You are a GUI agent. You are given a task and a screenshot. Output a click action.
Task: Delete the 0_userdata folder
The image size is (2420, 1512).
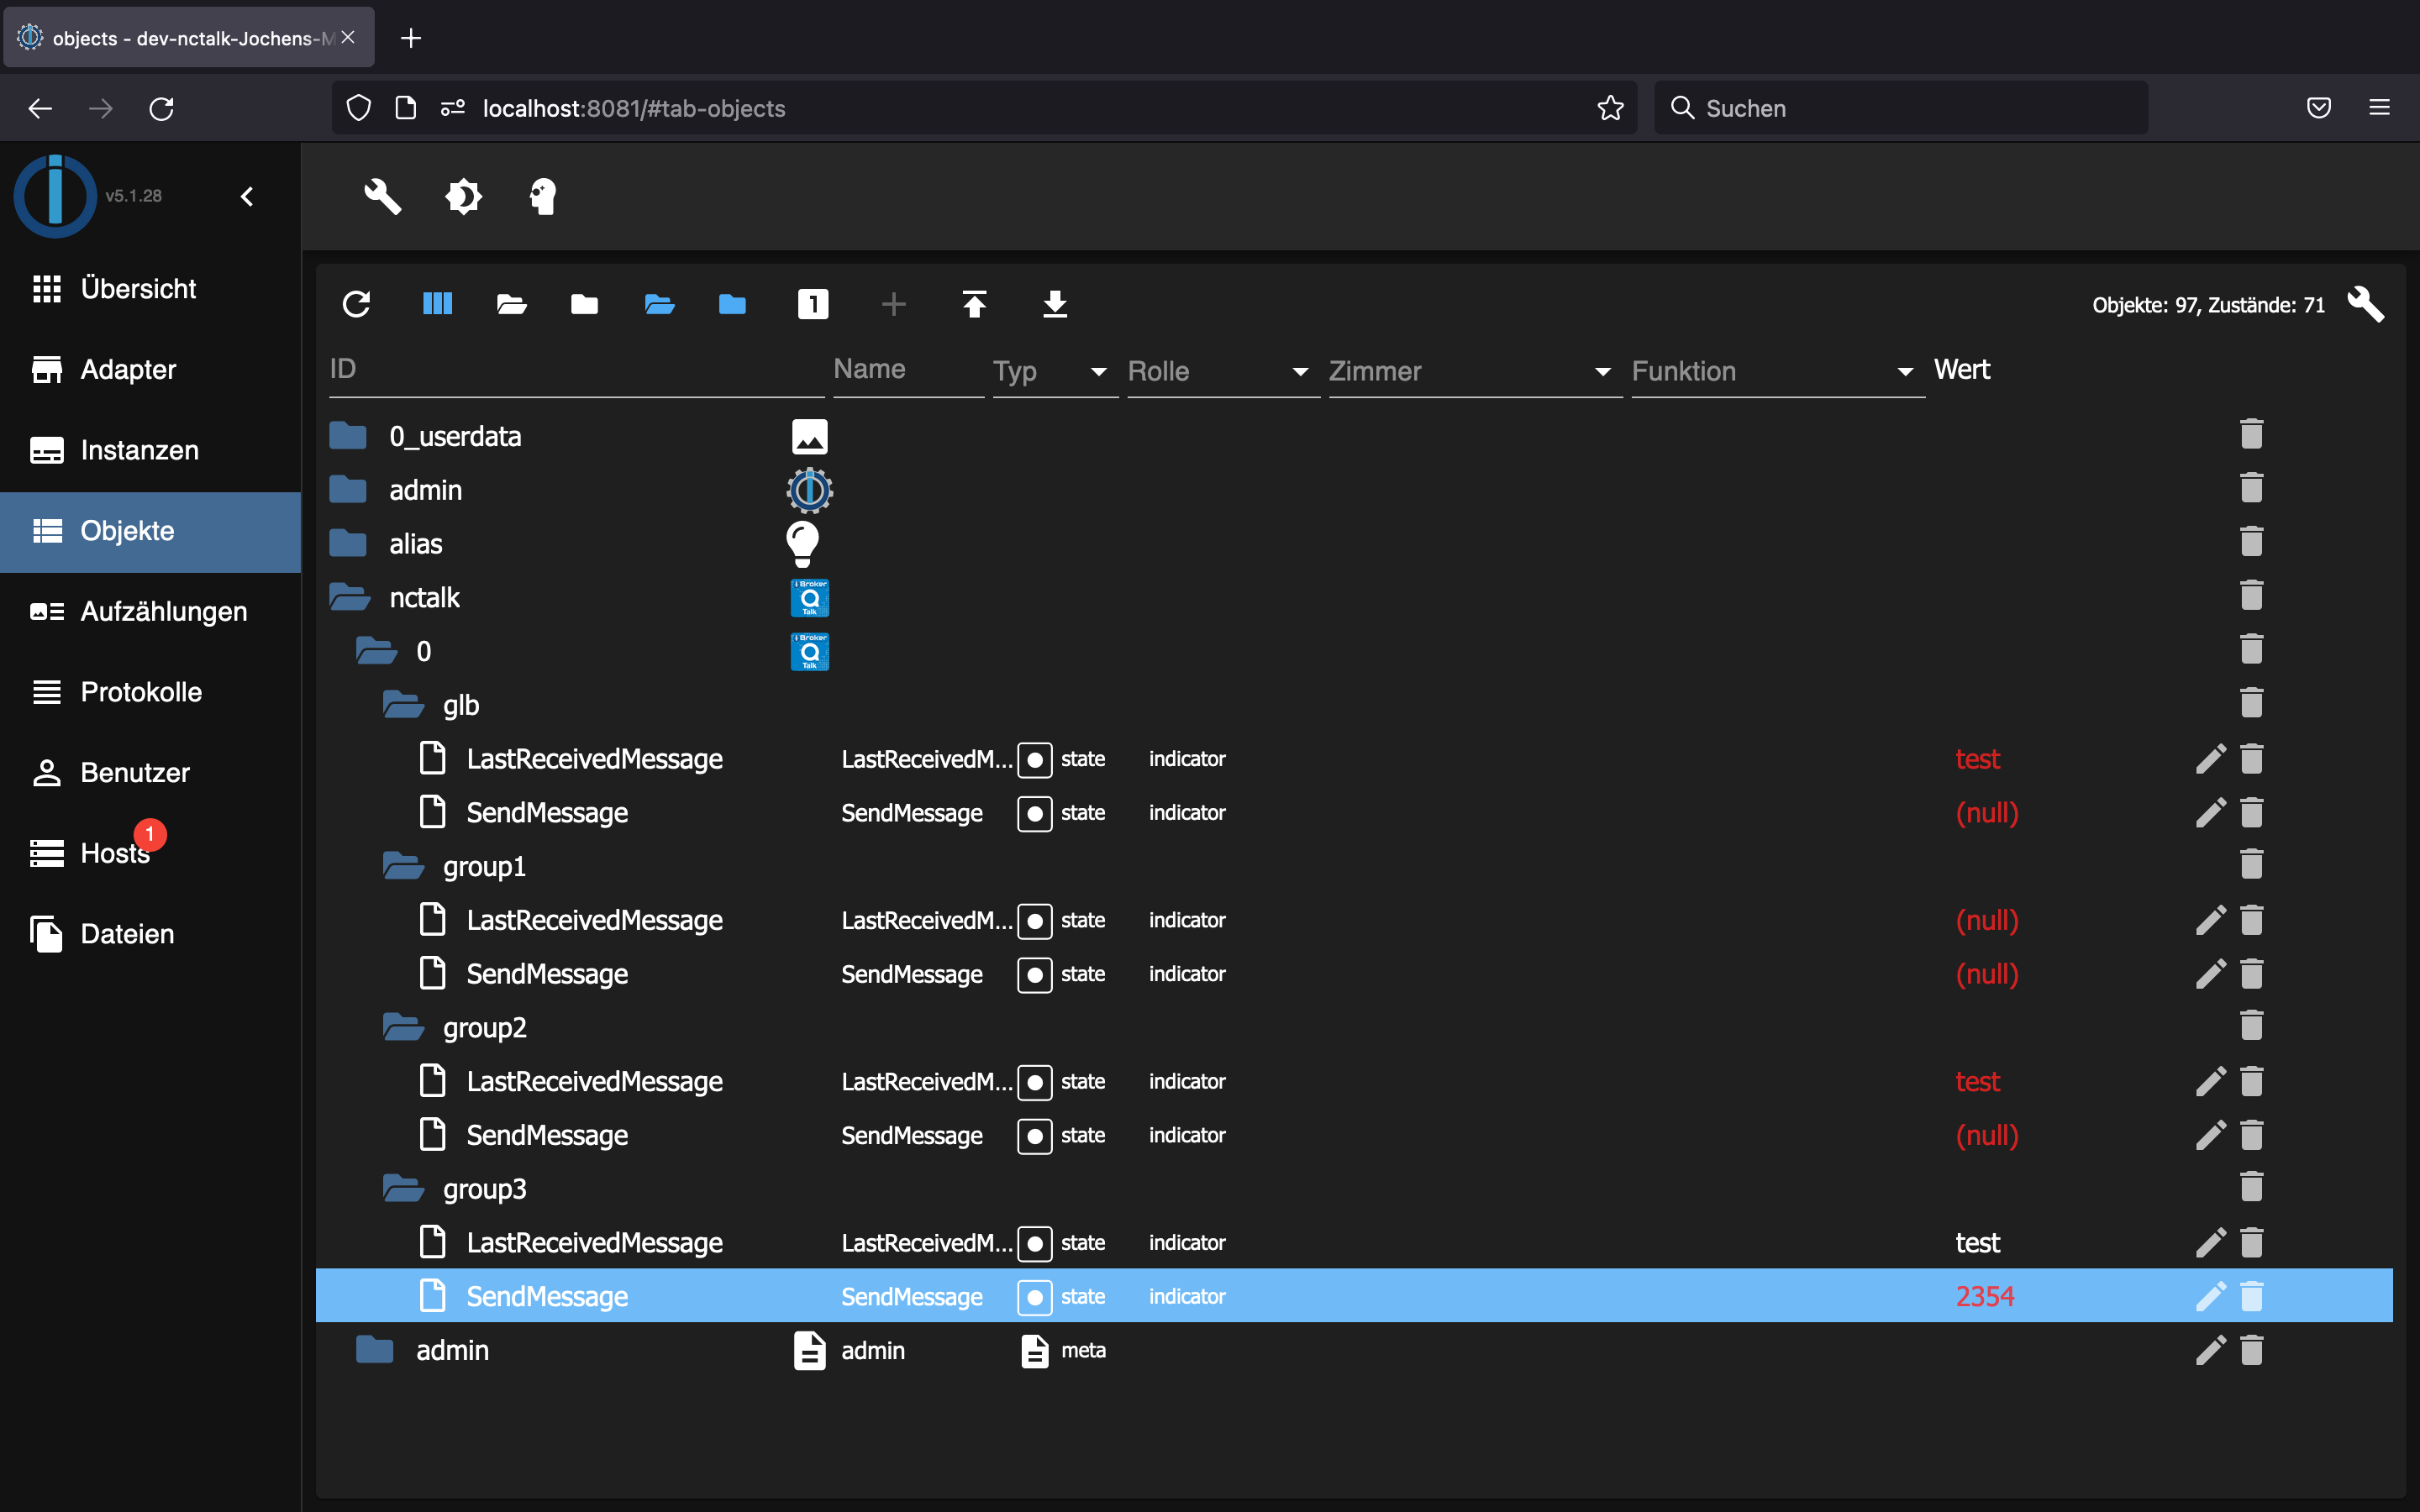[2251, 435]
